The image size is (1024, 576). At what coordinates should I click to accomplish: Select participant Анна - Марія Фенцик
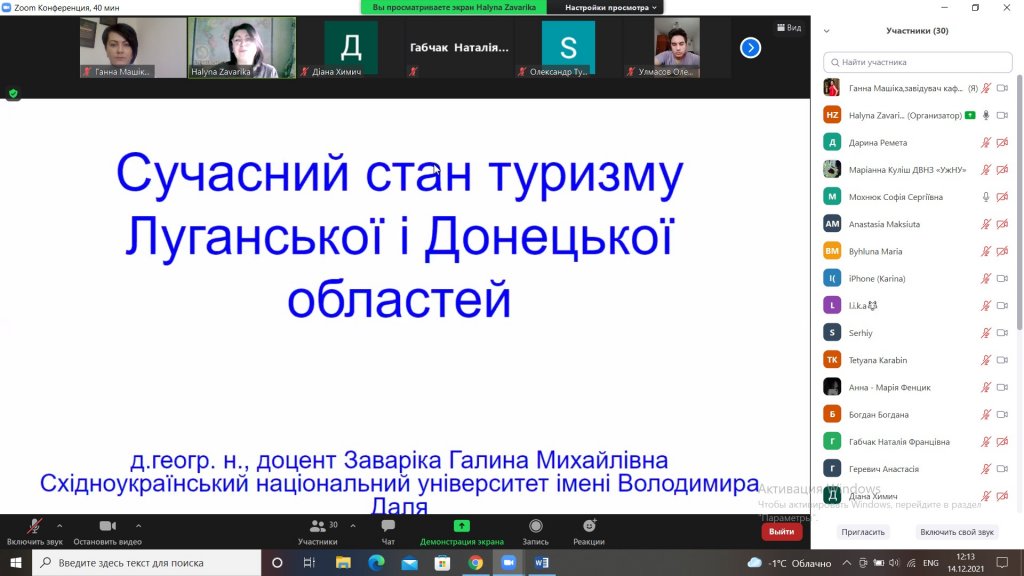(x=916, y=387)
